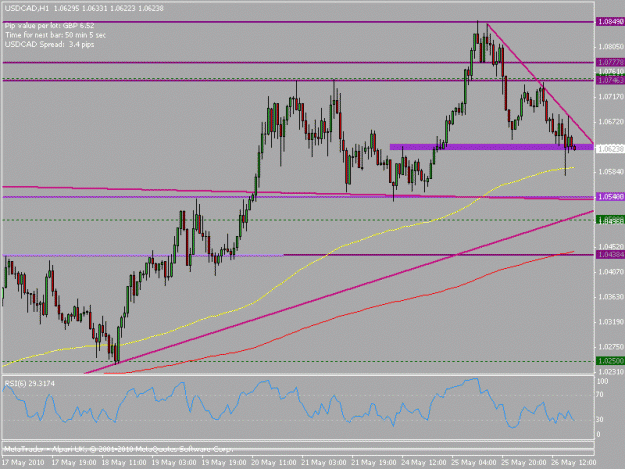Click the RSI scale value 100
Image resolution: width=625 pixels, height=469 pixels.
(603, 381)
